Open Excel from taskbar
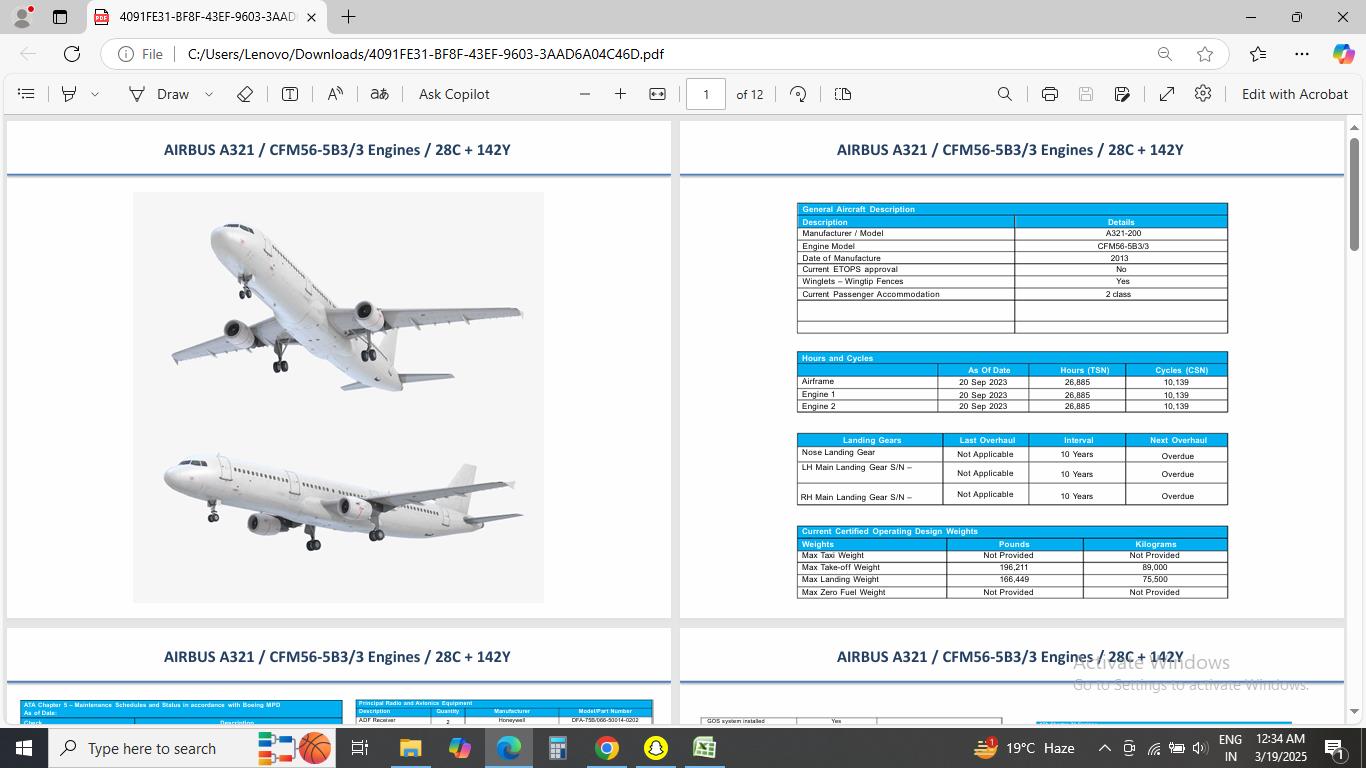Screen dimensions: 1366x768 click(704, 748)
